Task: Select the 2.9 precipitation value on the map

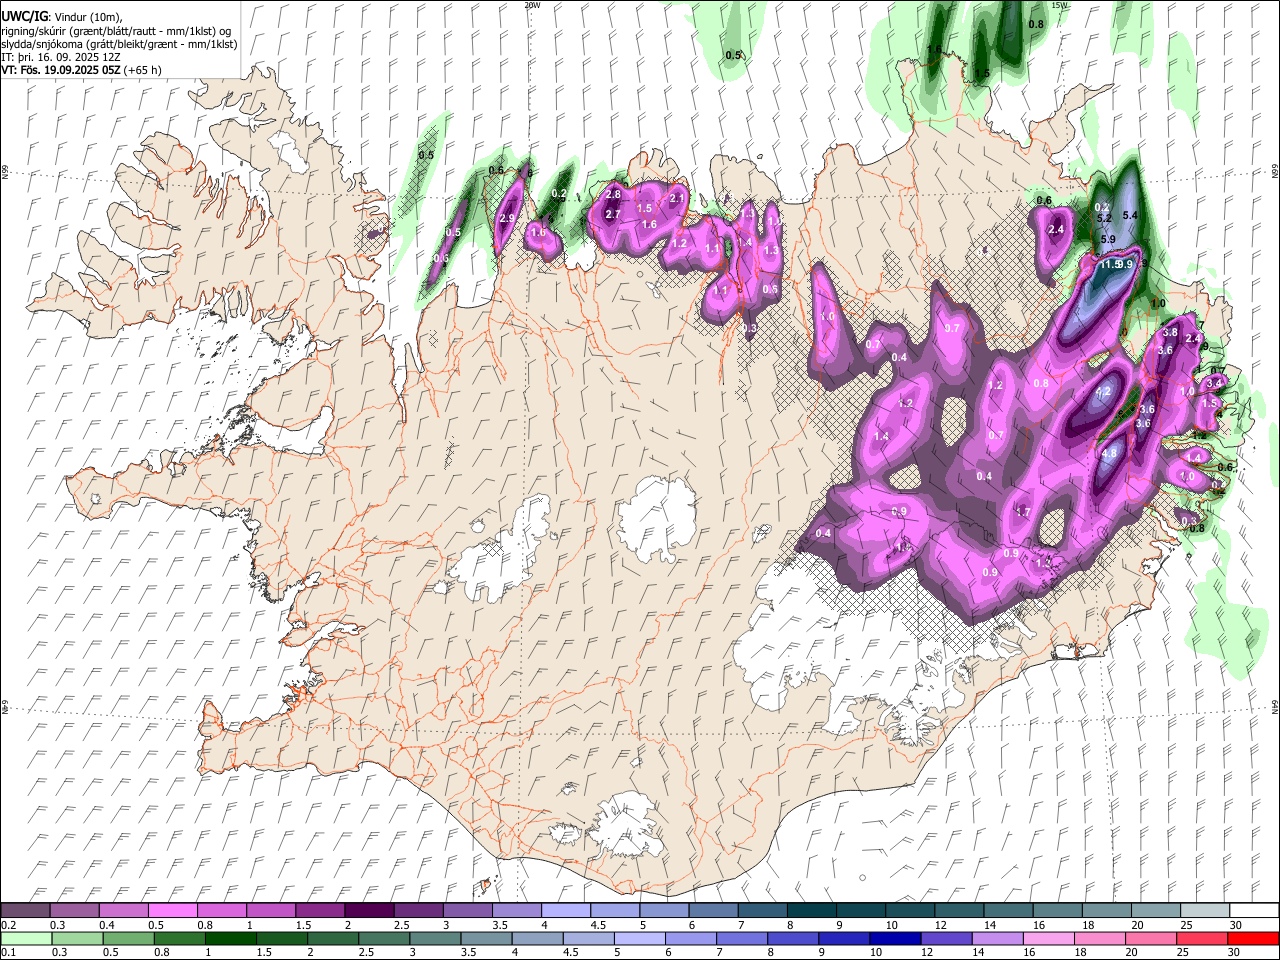Action: point(506,219)
